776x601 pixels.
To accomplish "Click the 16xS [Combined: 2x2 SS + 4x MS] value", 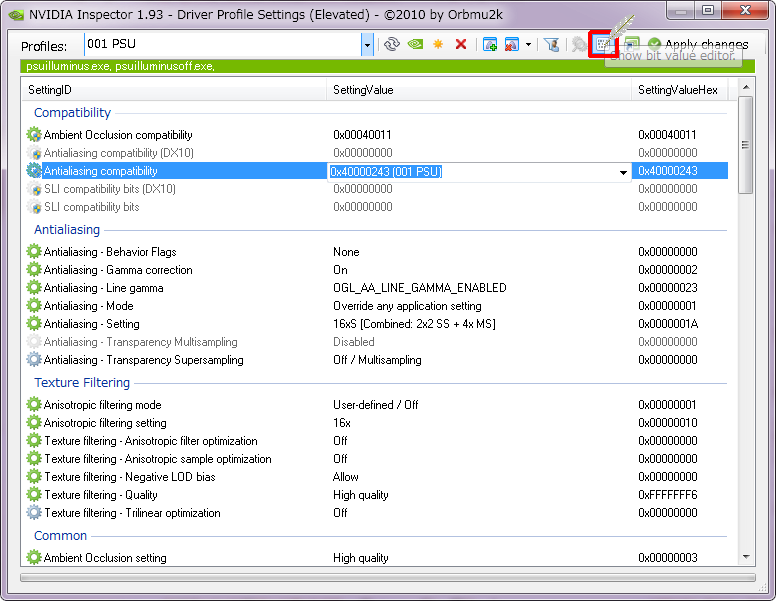I will point(414,324).
